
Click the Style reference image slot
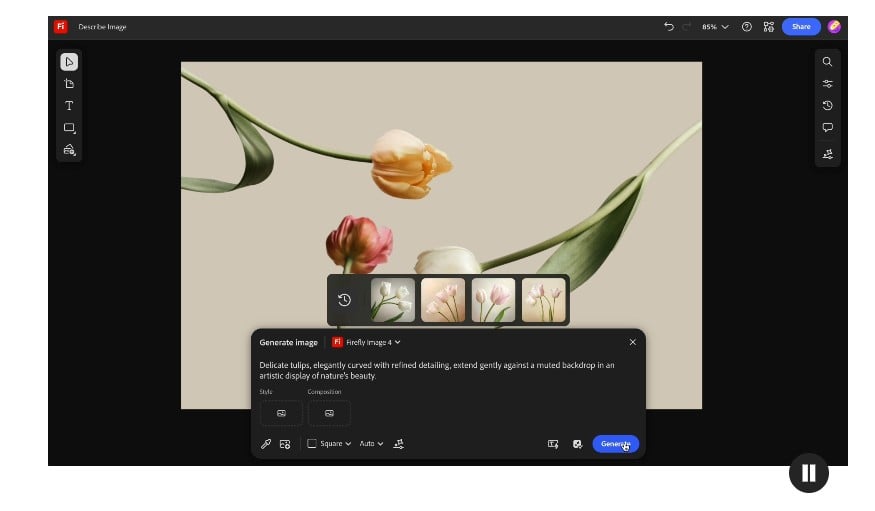pos(281,413)
